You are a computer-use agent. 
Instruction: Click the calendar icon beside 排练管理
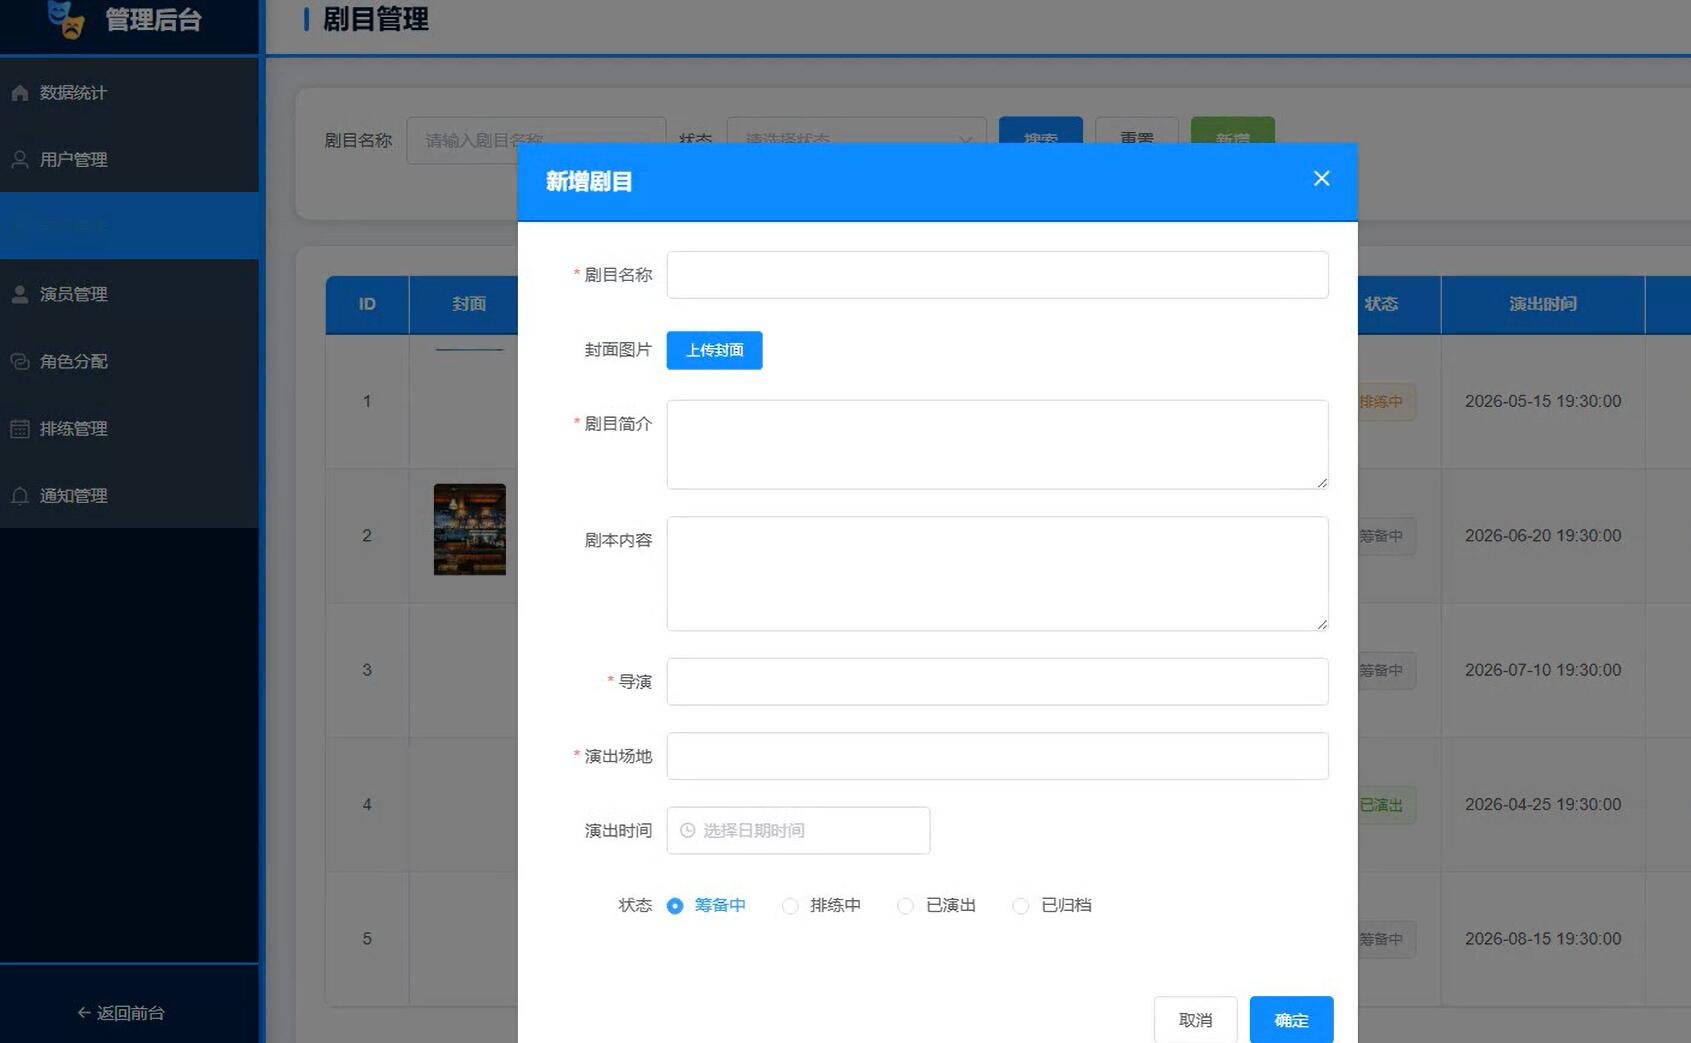tap(20, 429)
